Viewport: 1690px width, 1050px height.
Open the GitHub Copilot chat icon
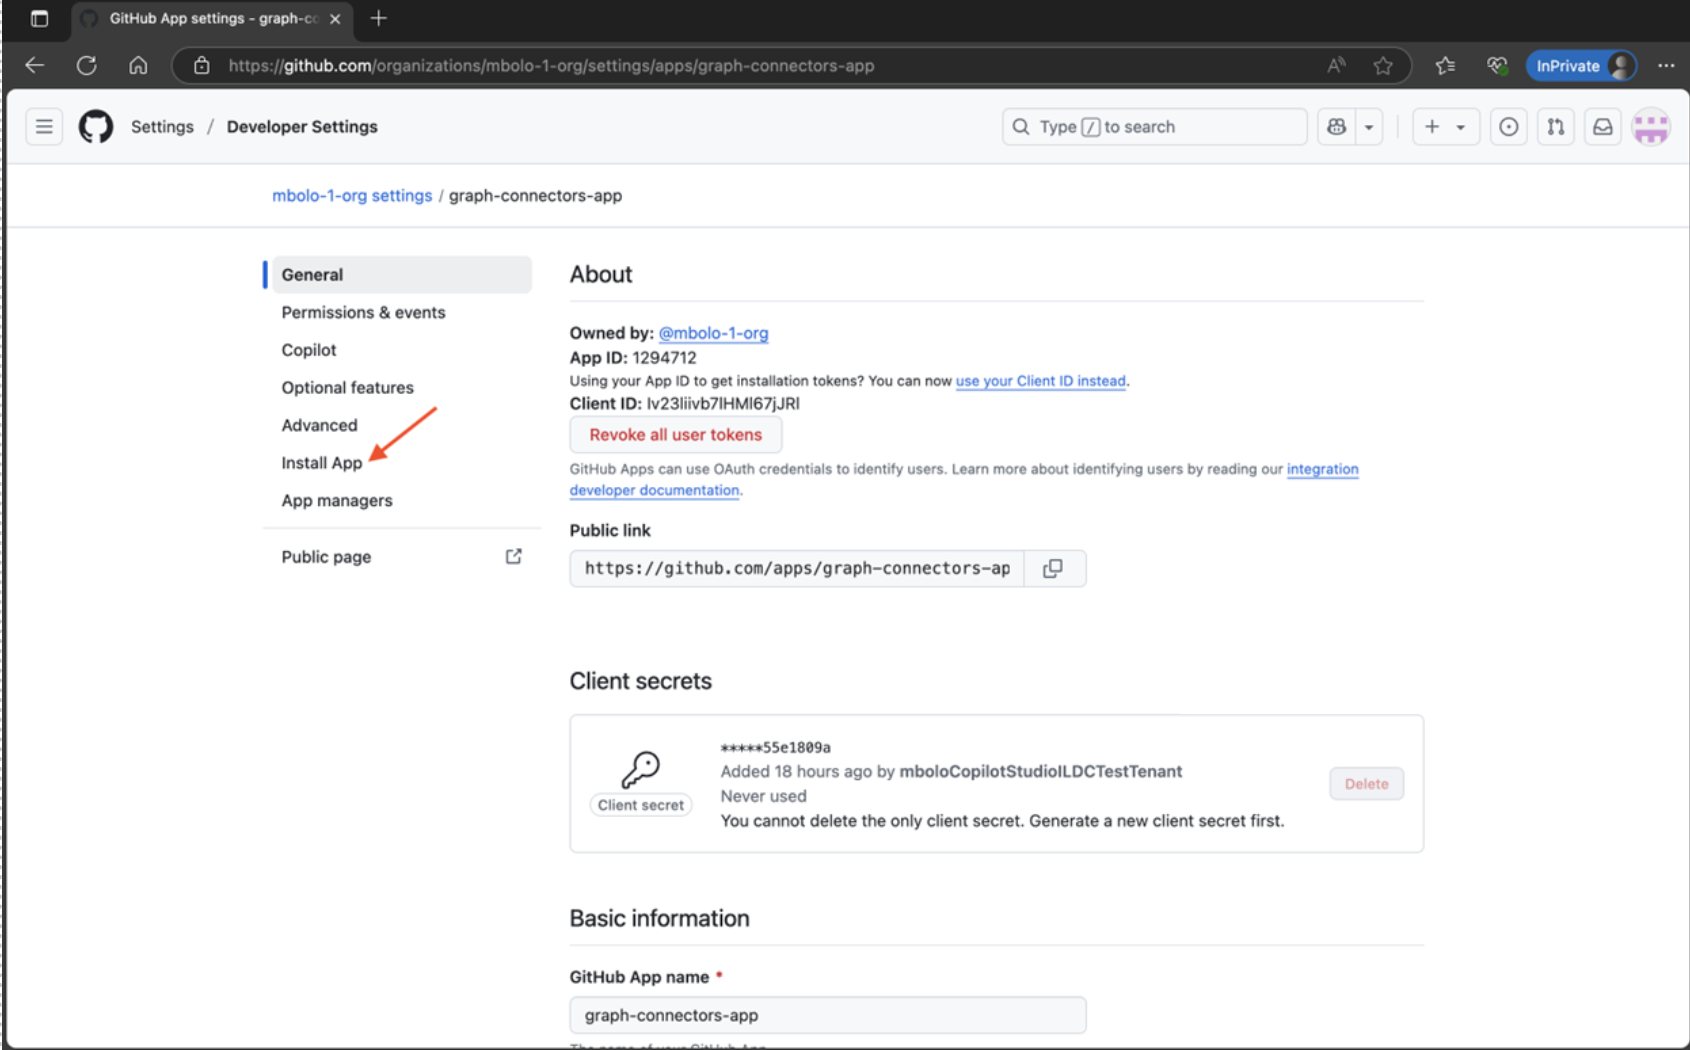[x=1335, y=126]
